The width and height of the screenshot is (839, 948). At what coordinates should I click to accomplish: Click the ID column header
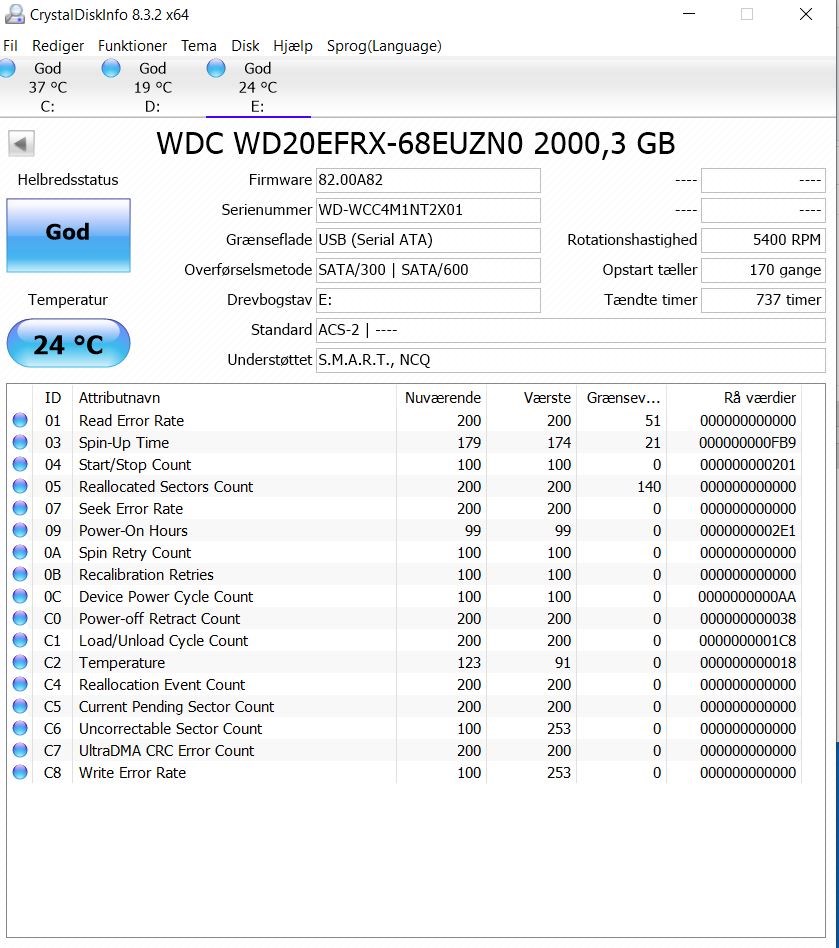(x=53, y=398)
